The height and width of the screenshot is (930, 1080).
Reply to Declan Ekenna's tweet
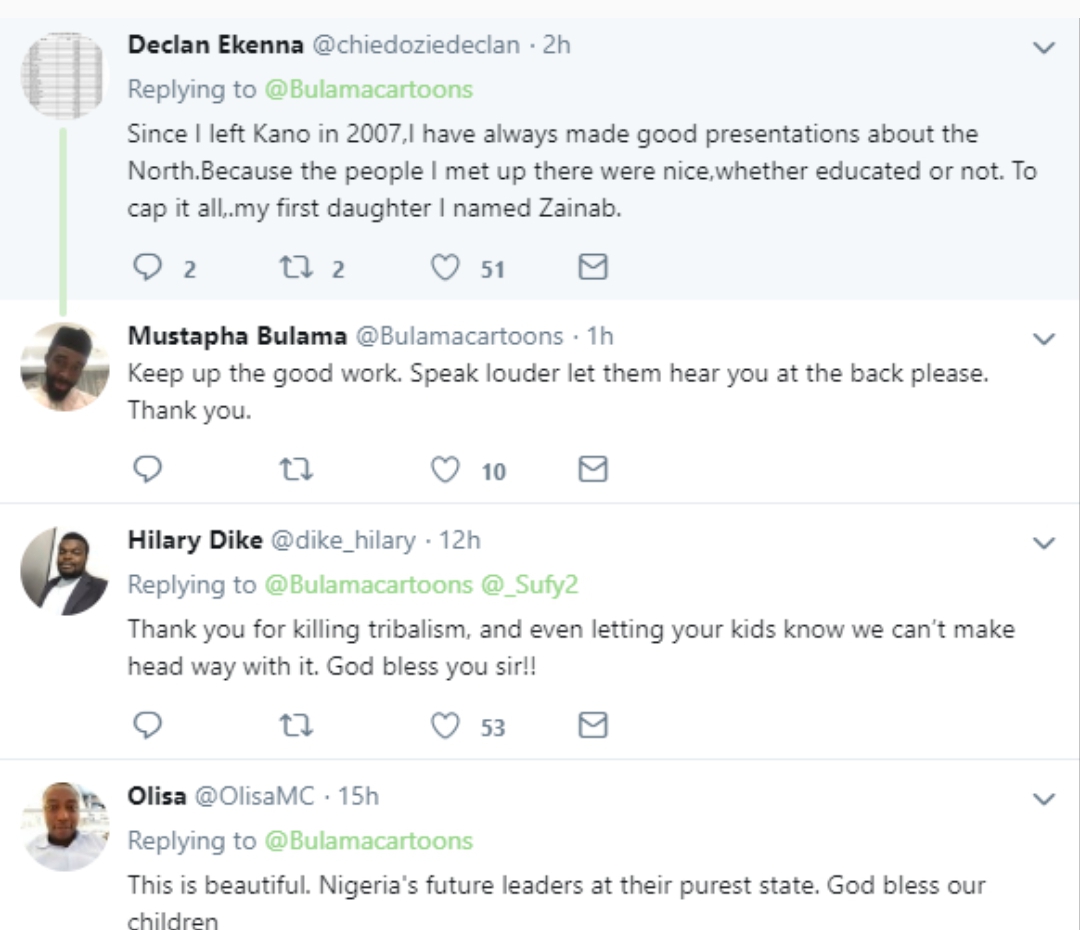point(147,267)
